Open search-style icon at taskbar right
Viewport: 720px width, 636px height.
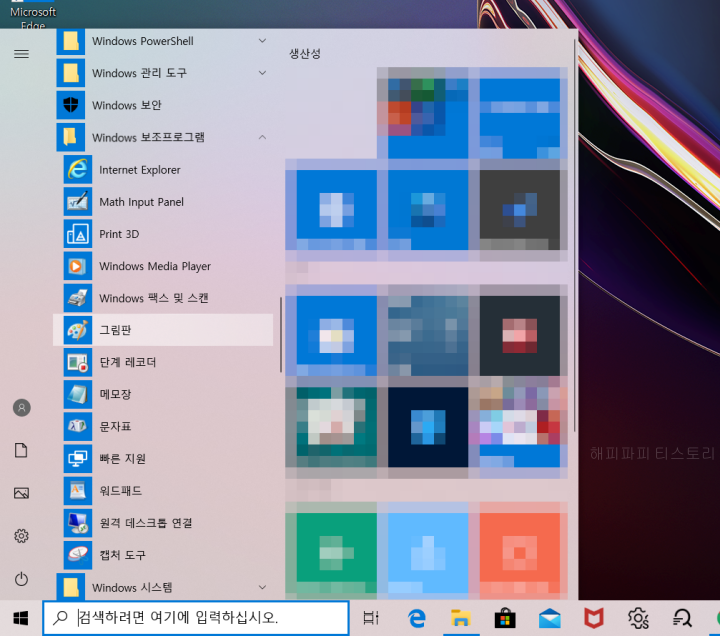pos(682,618)
